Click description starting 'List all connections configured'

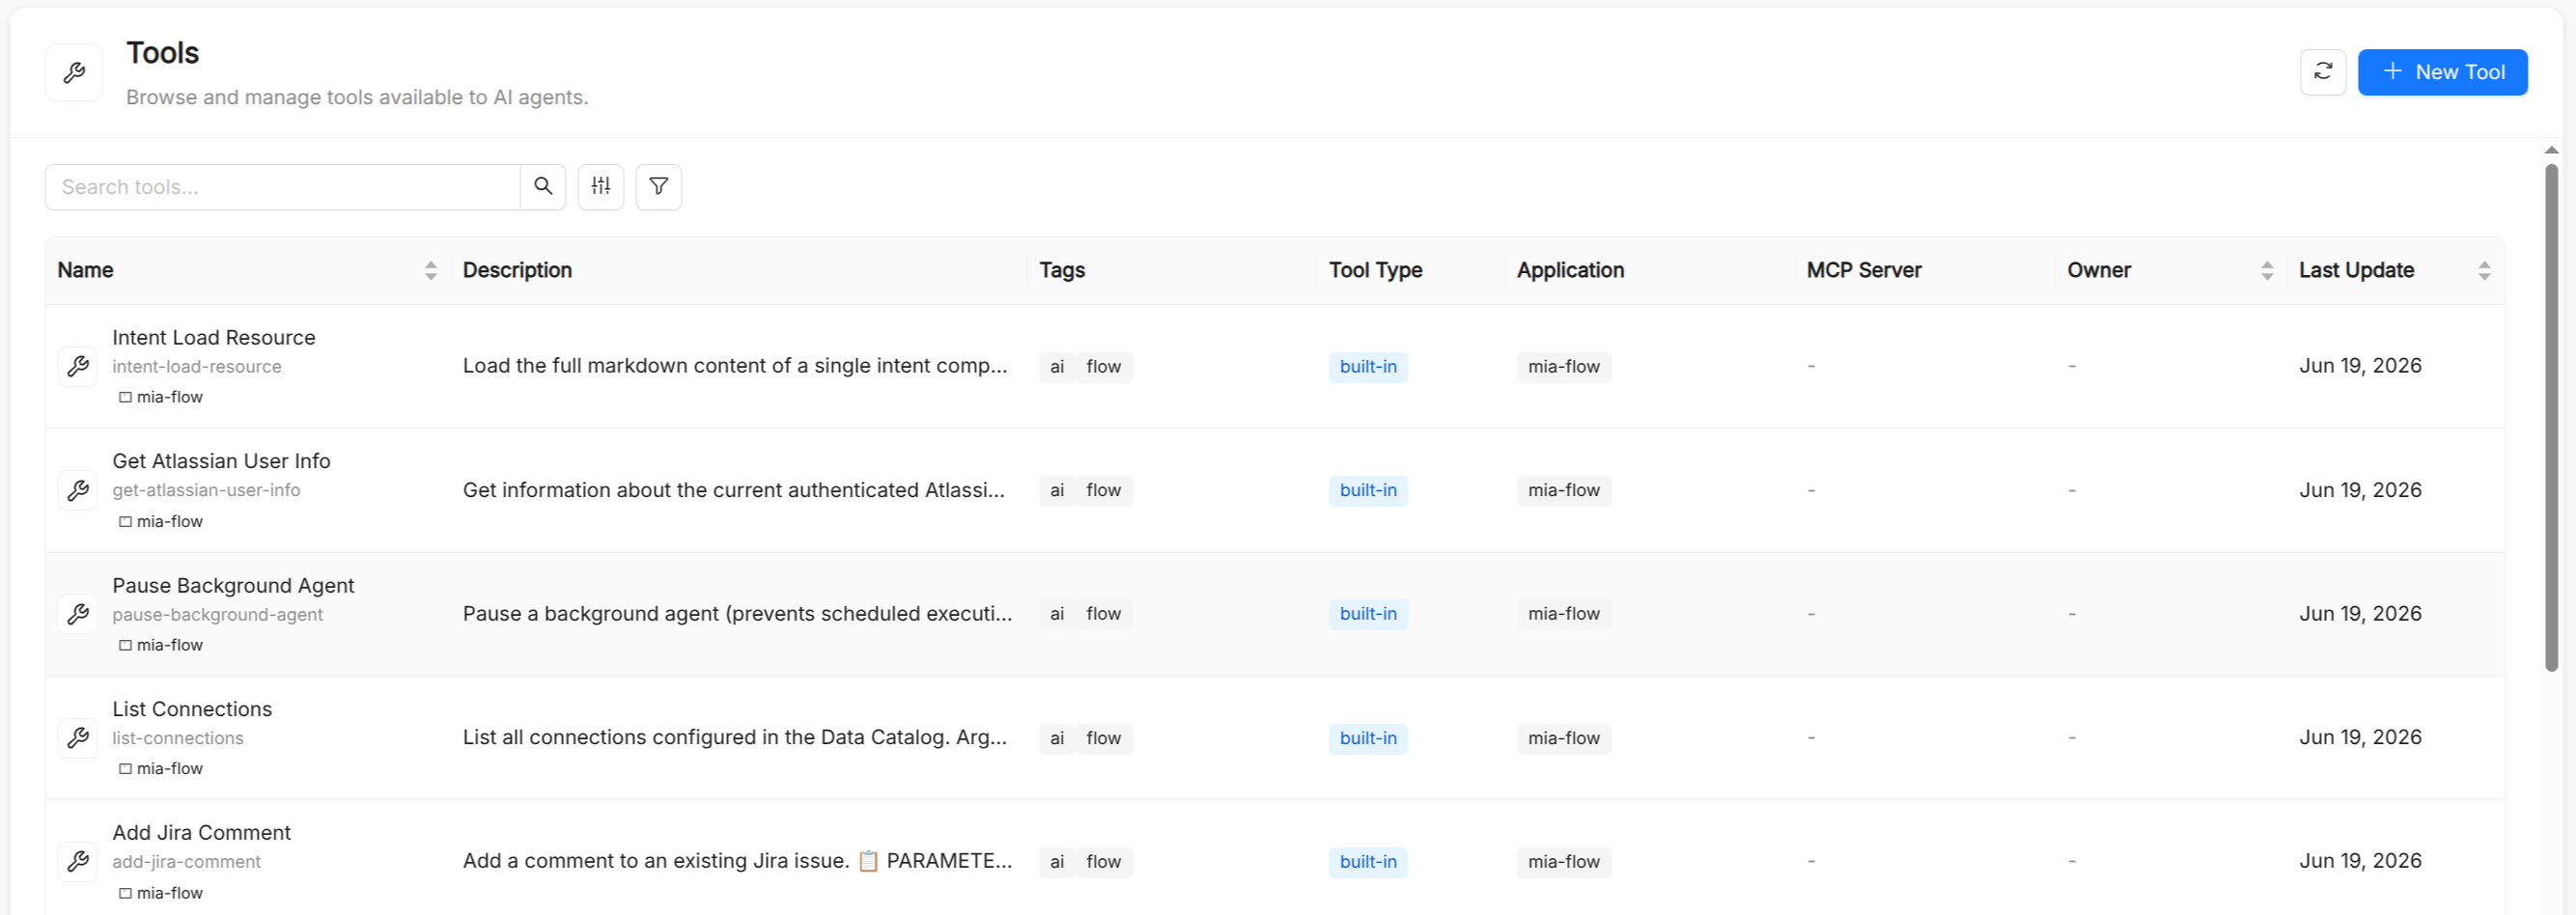735,737
